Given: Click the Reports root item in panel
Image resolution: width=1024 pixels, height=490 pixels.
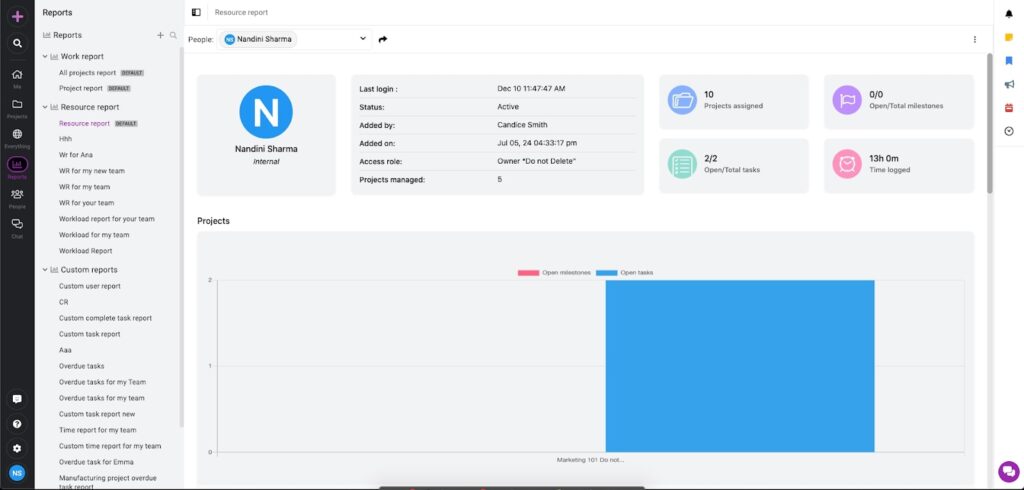Looking at the screenshot, I should point(67,35).
